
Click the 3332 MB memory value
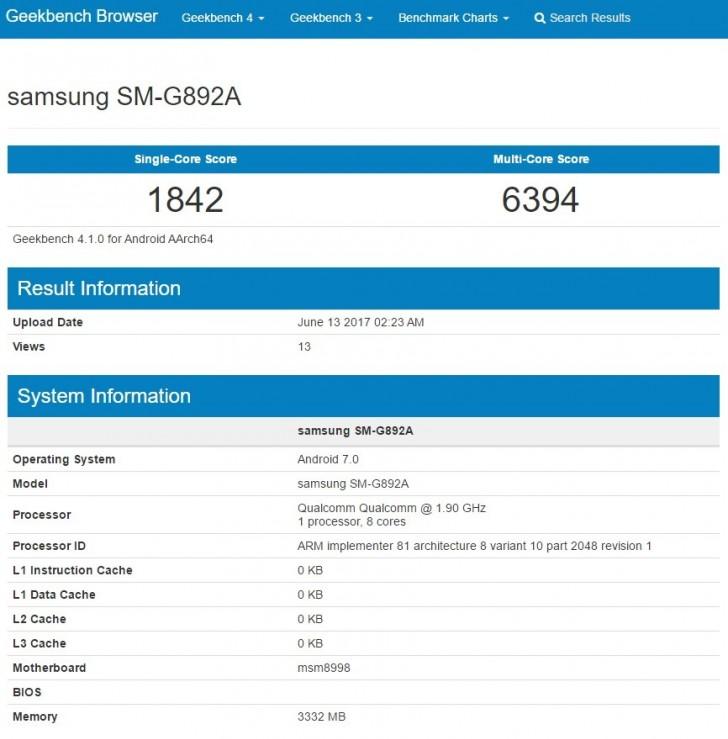pos(321,716)
